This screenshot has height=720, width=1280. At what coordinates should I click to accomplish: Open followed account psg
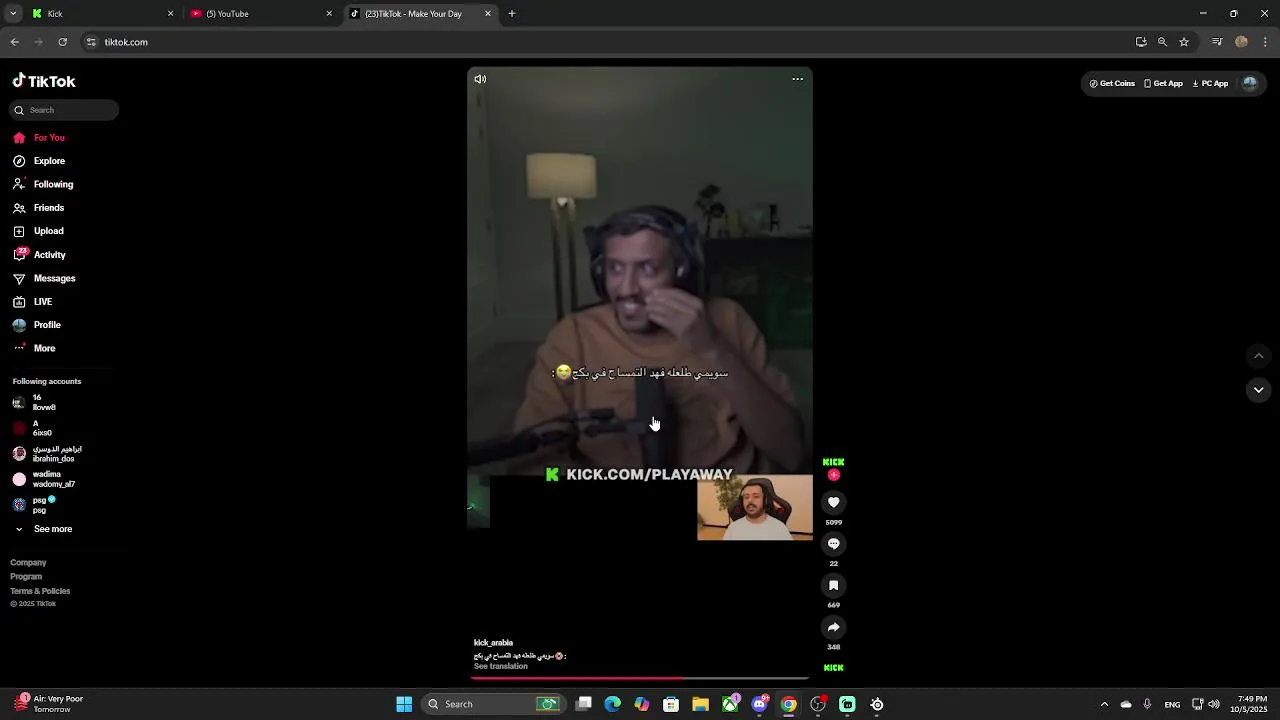click(34, 505)
